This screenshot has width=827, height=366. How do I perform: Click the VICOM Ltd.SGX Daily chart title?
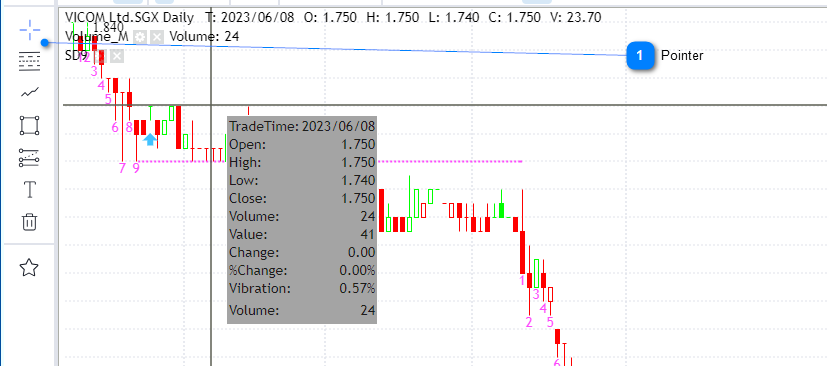(129, 17)
